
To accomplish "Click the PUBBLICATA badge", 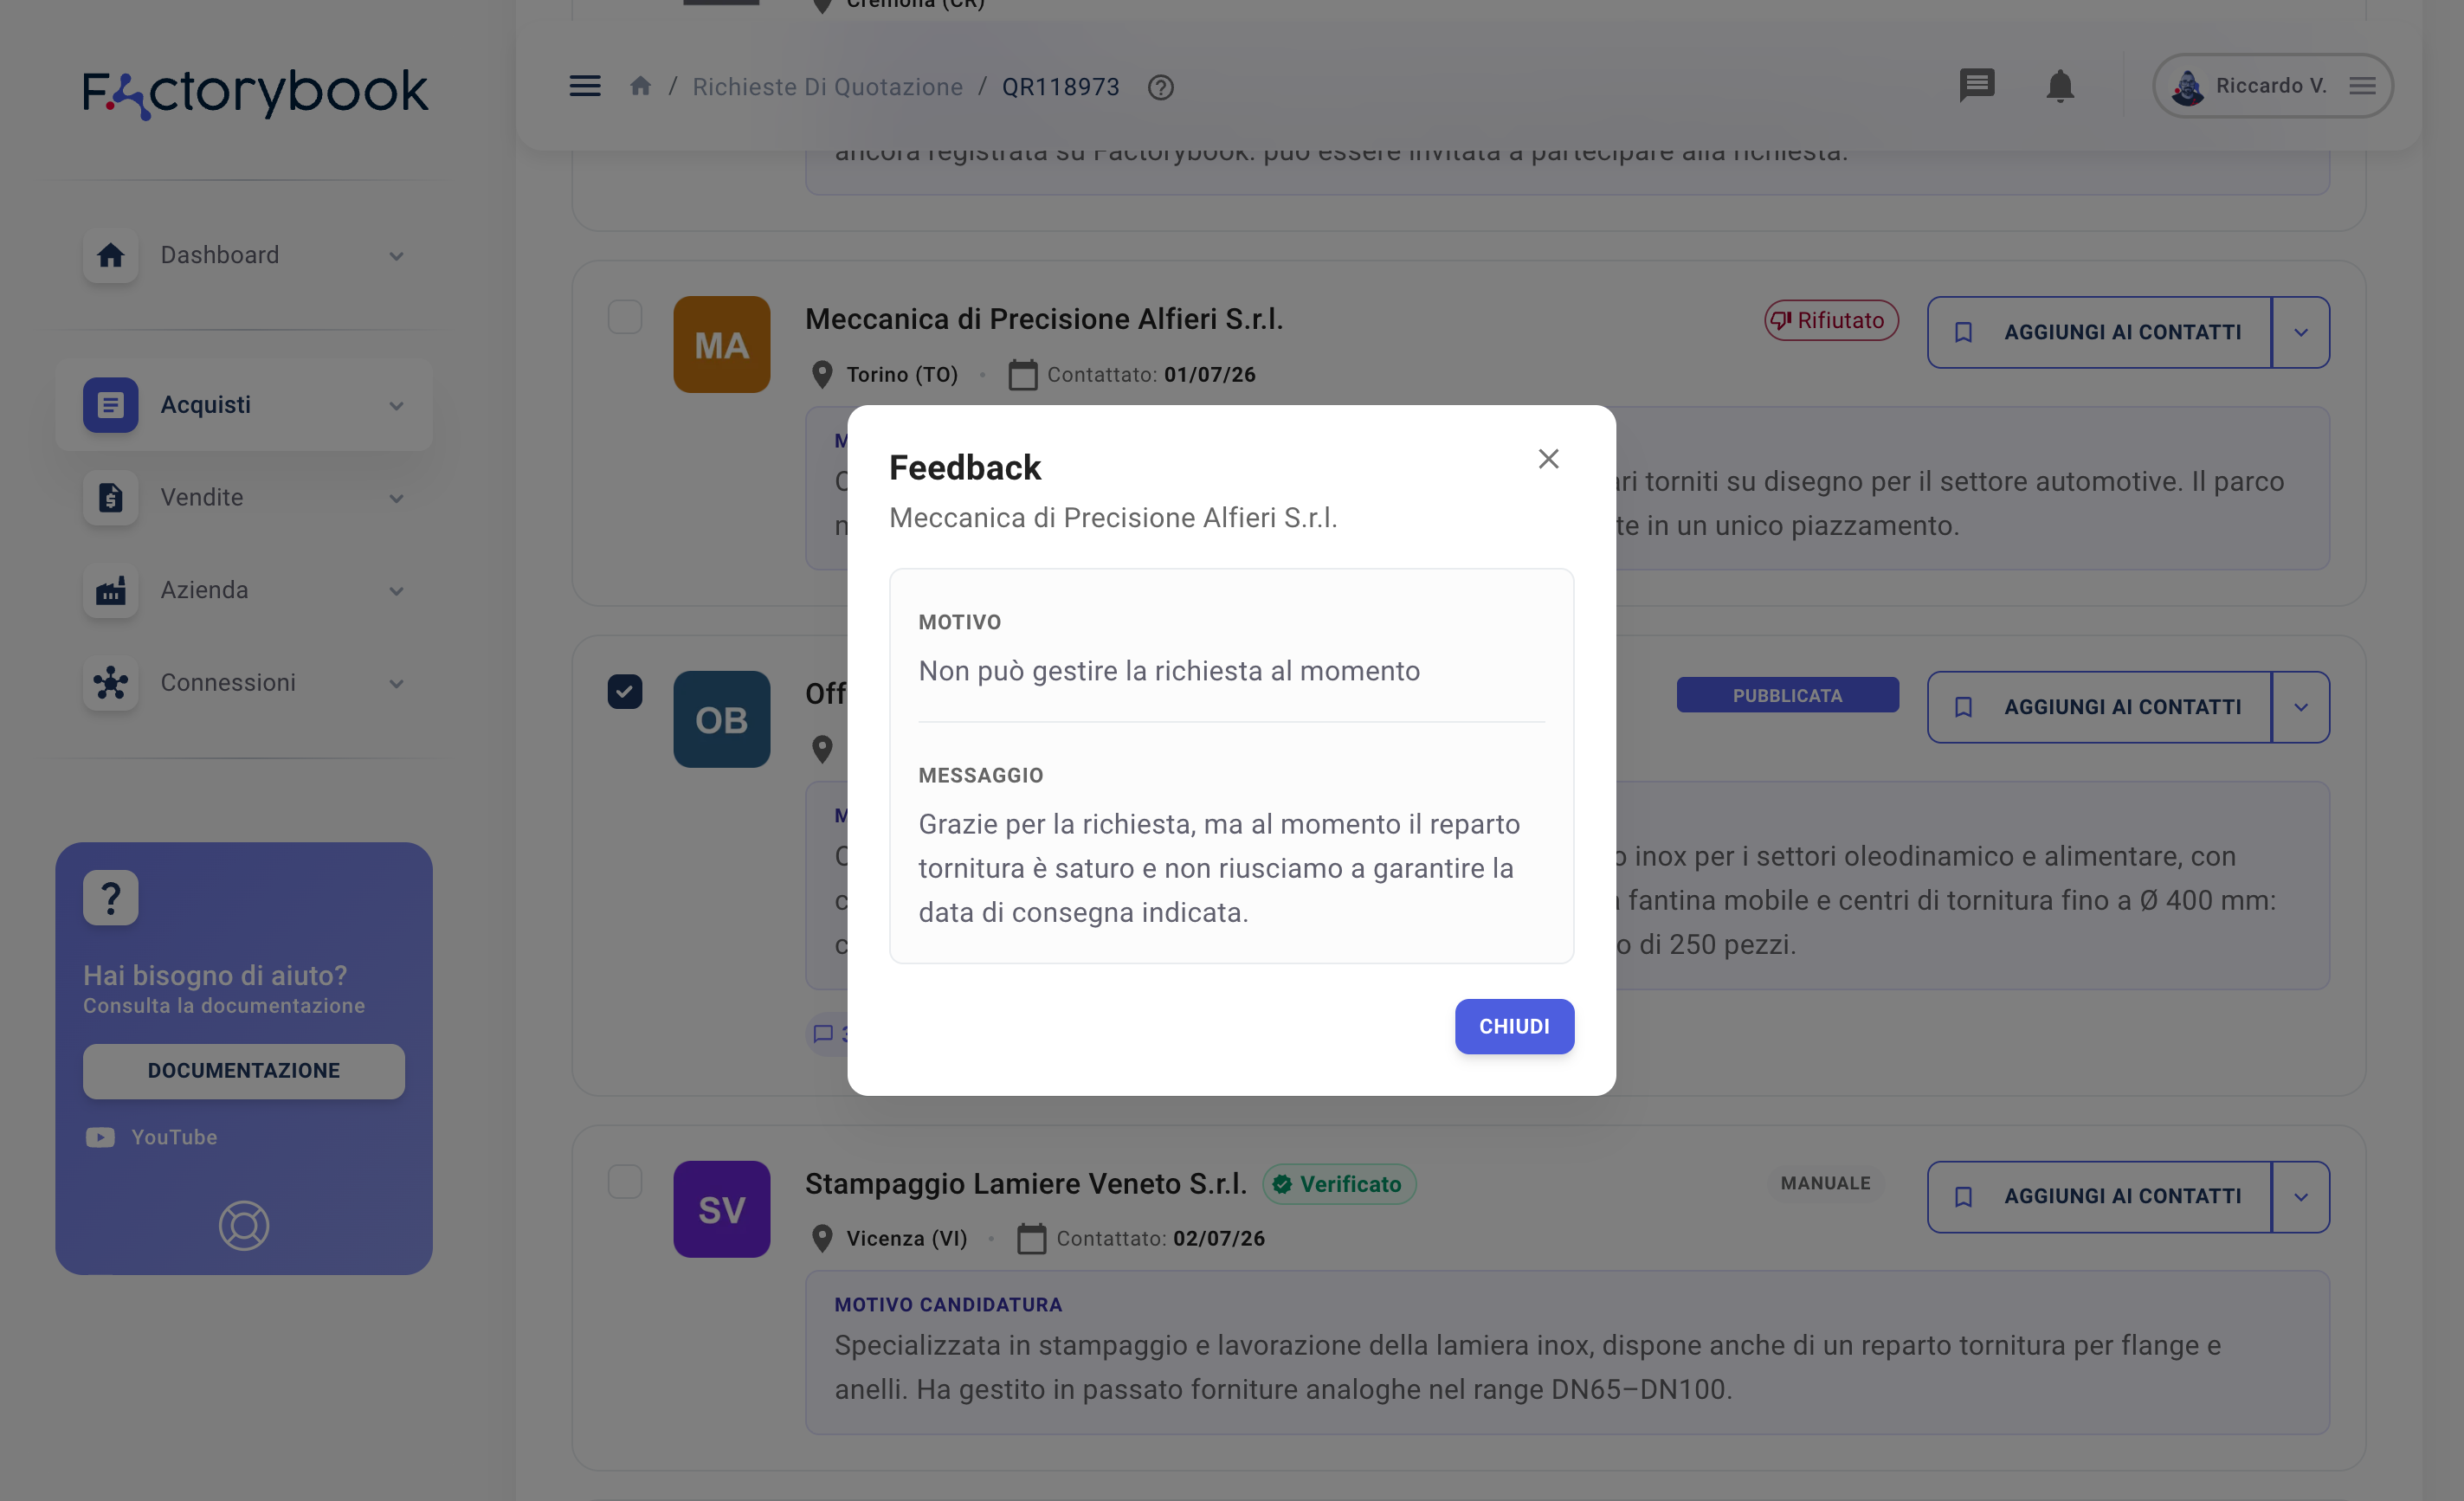I will [x=1787, y=695].
